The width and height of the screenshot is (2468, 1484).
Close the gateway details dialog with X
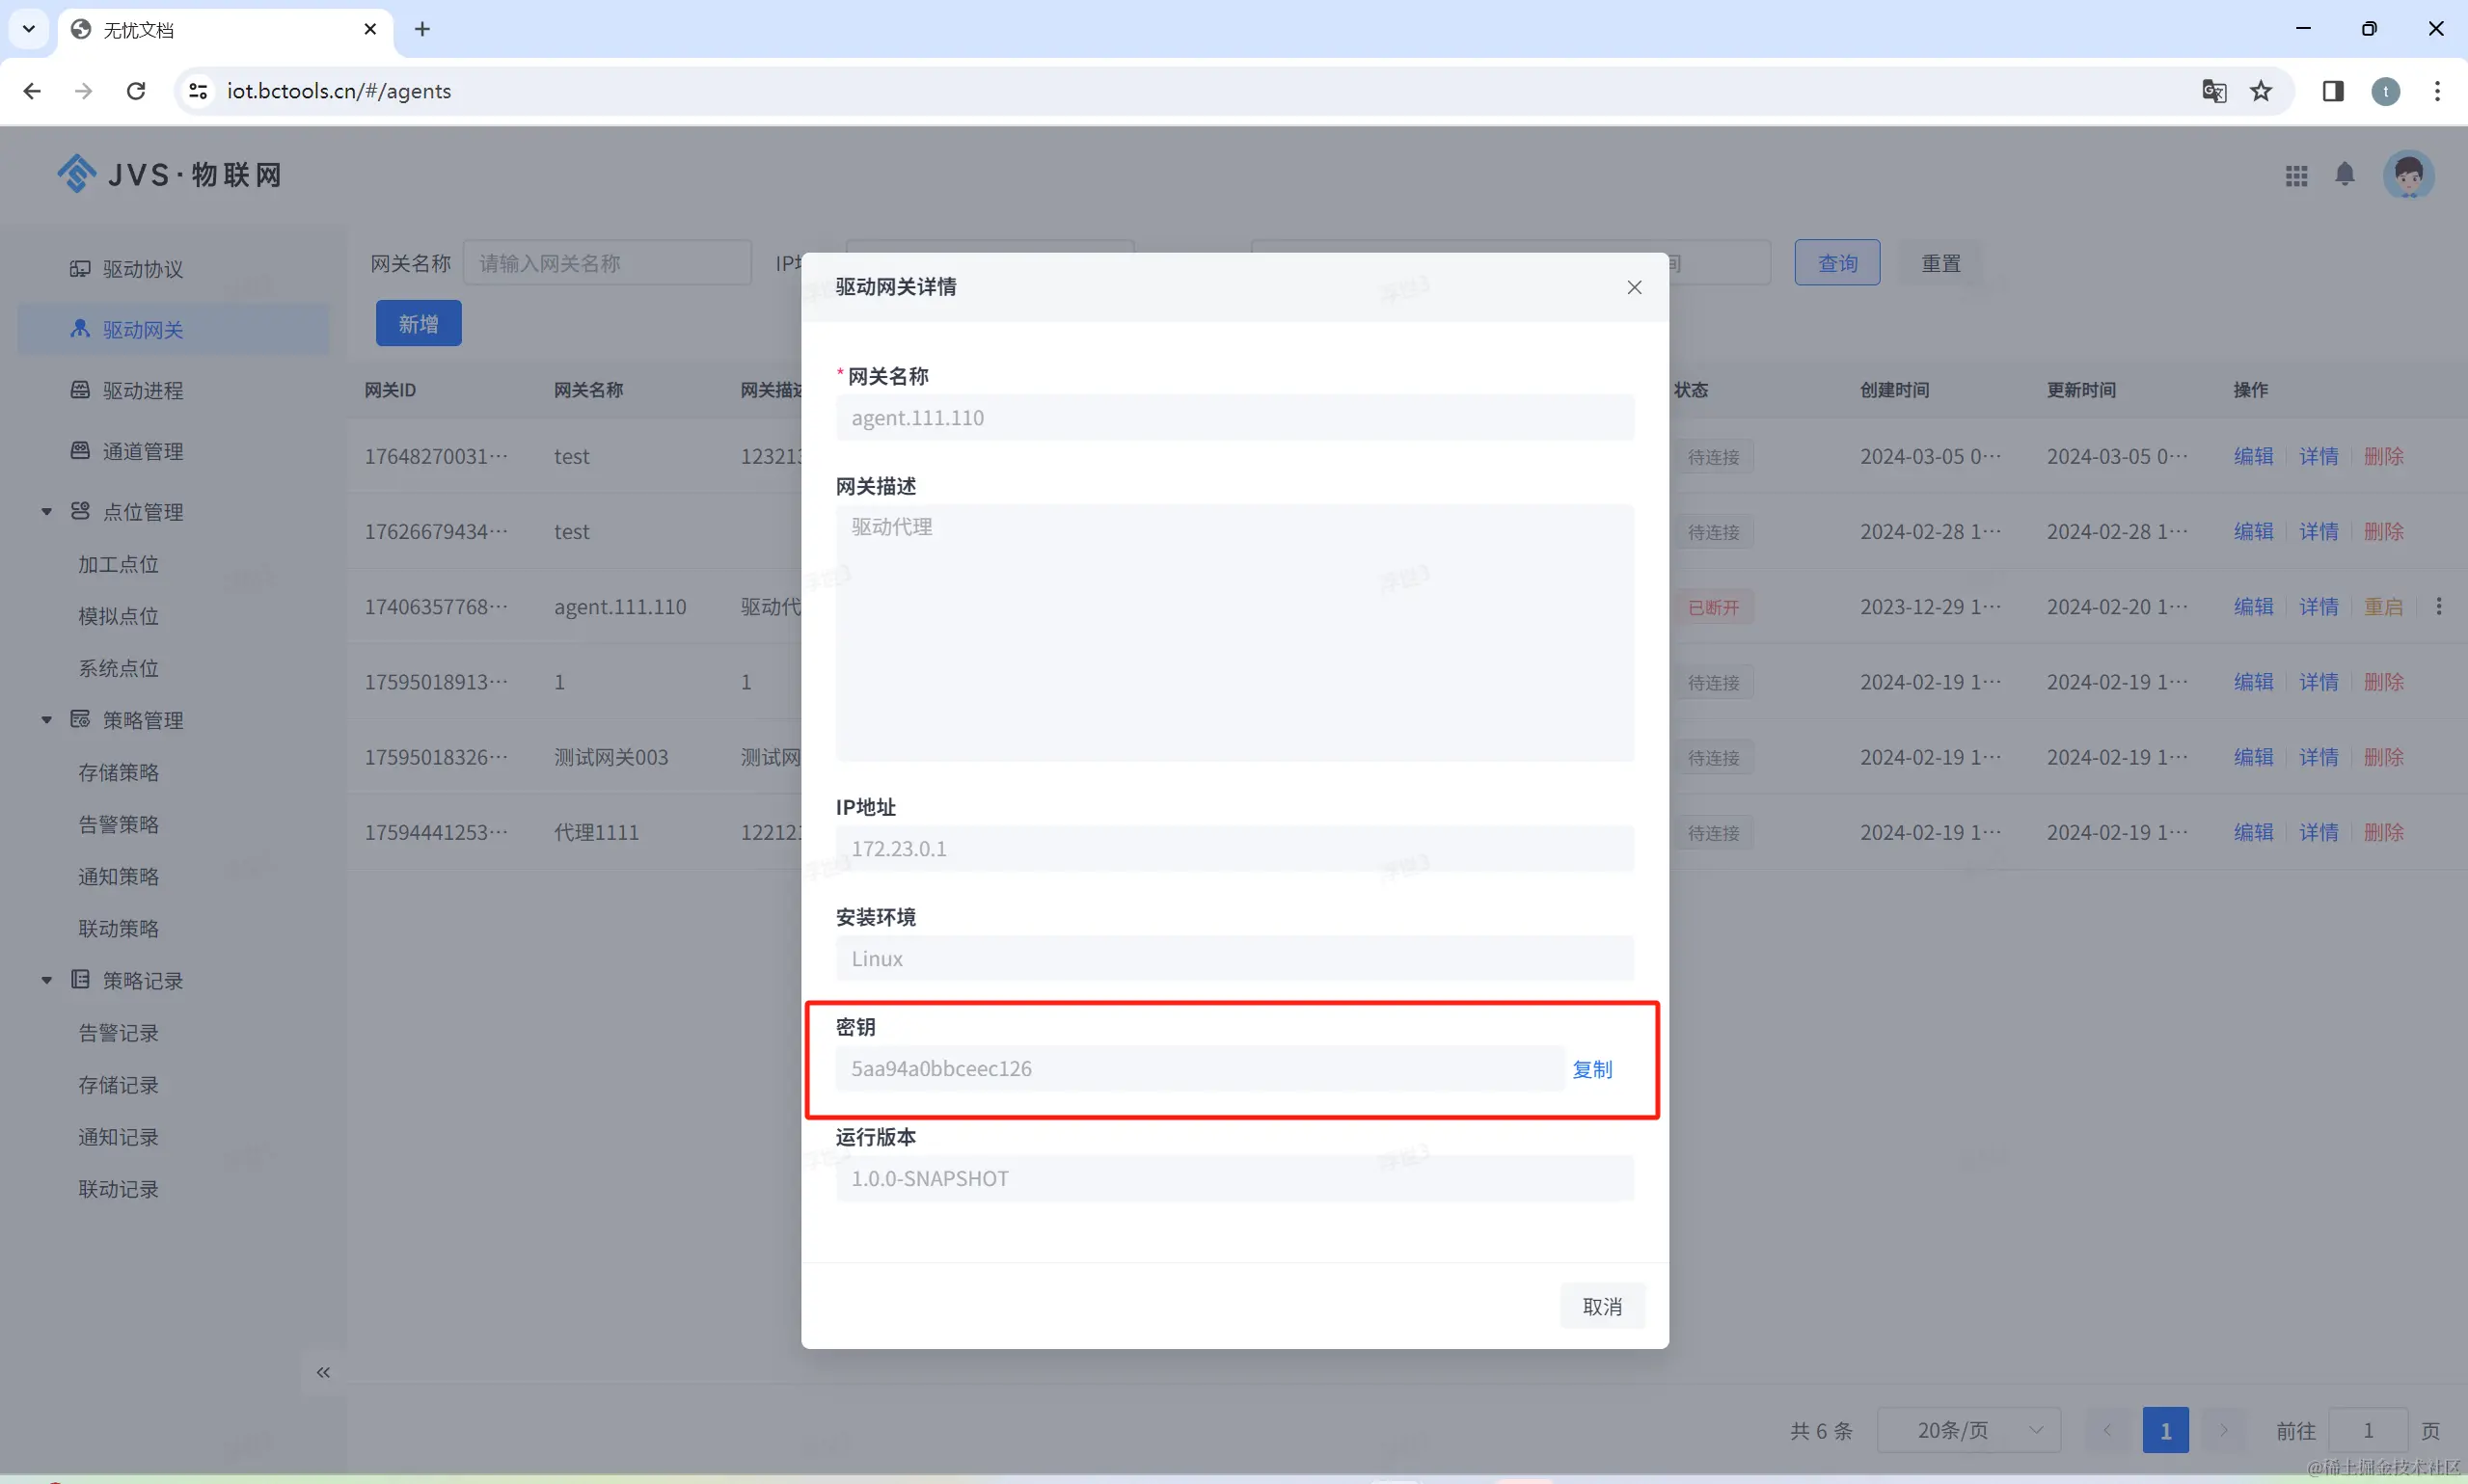[x=1634, y=288]
